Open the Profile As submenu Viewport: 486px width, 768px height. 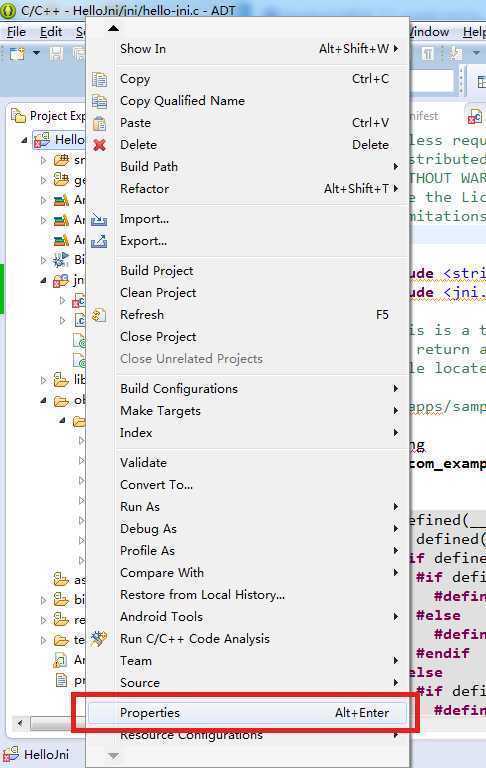(x=248, y=551)
